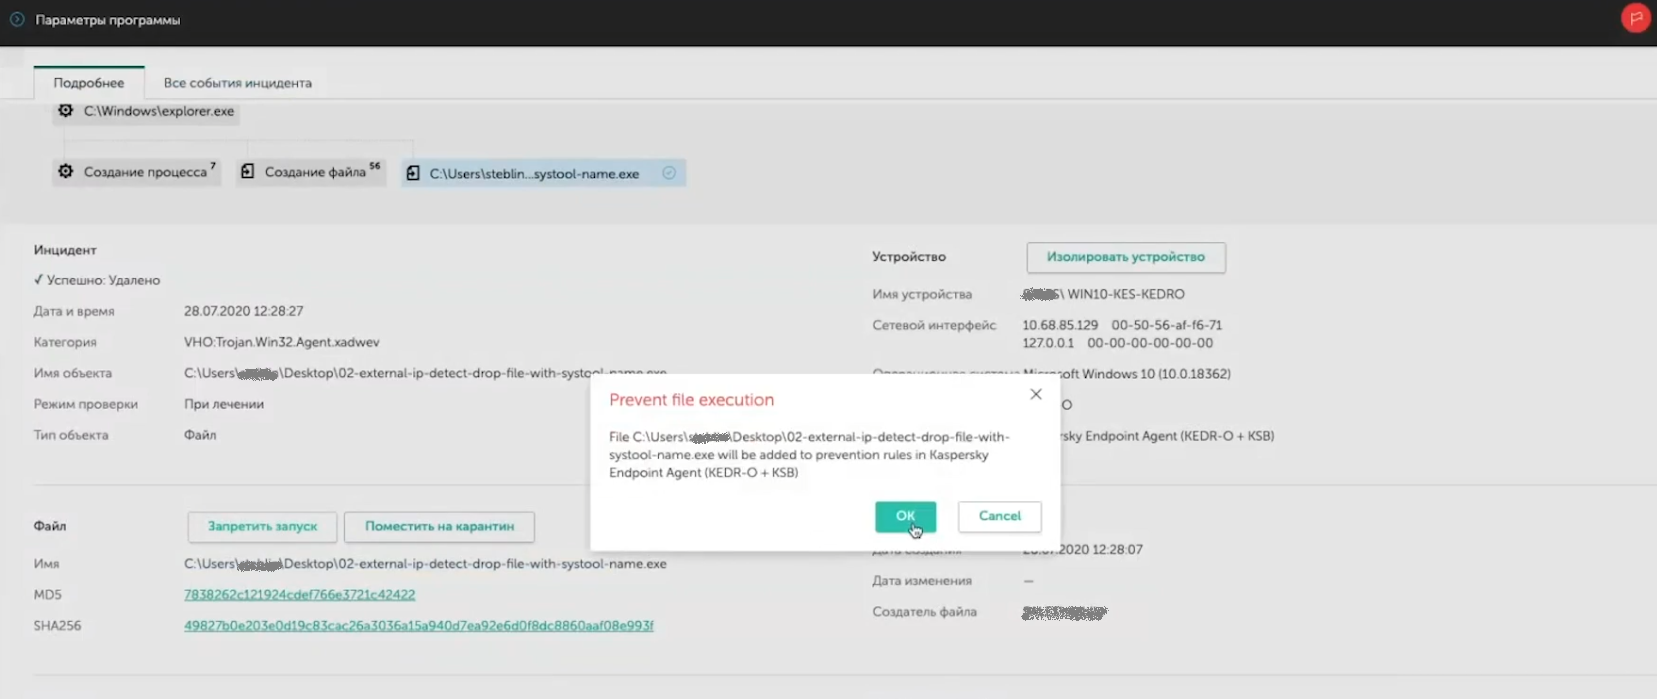Click 'При лечении' scan mode value
The image size is (1657, 699).
click(224, 404)
